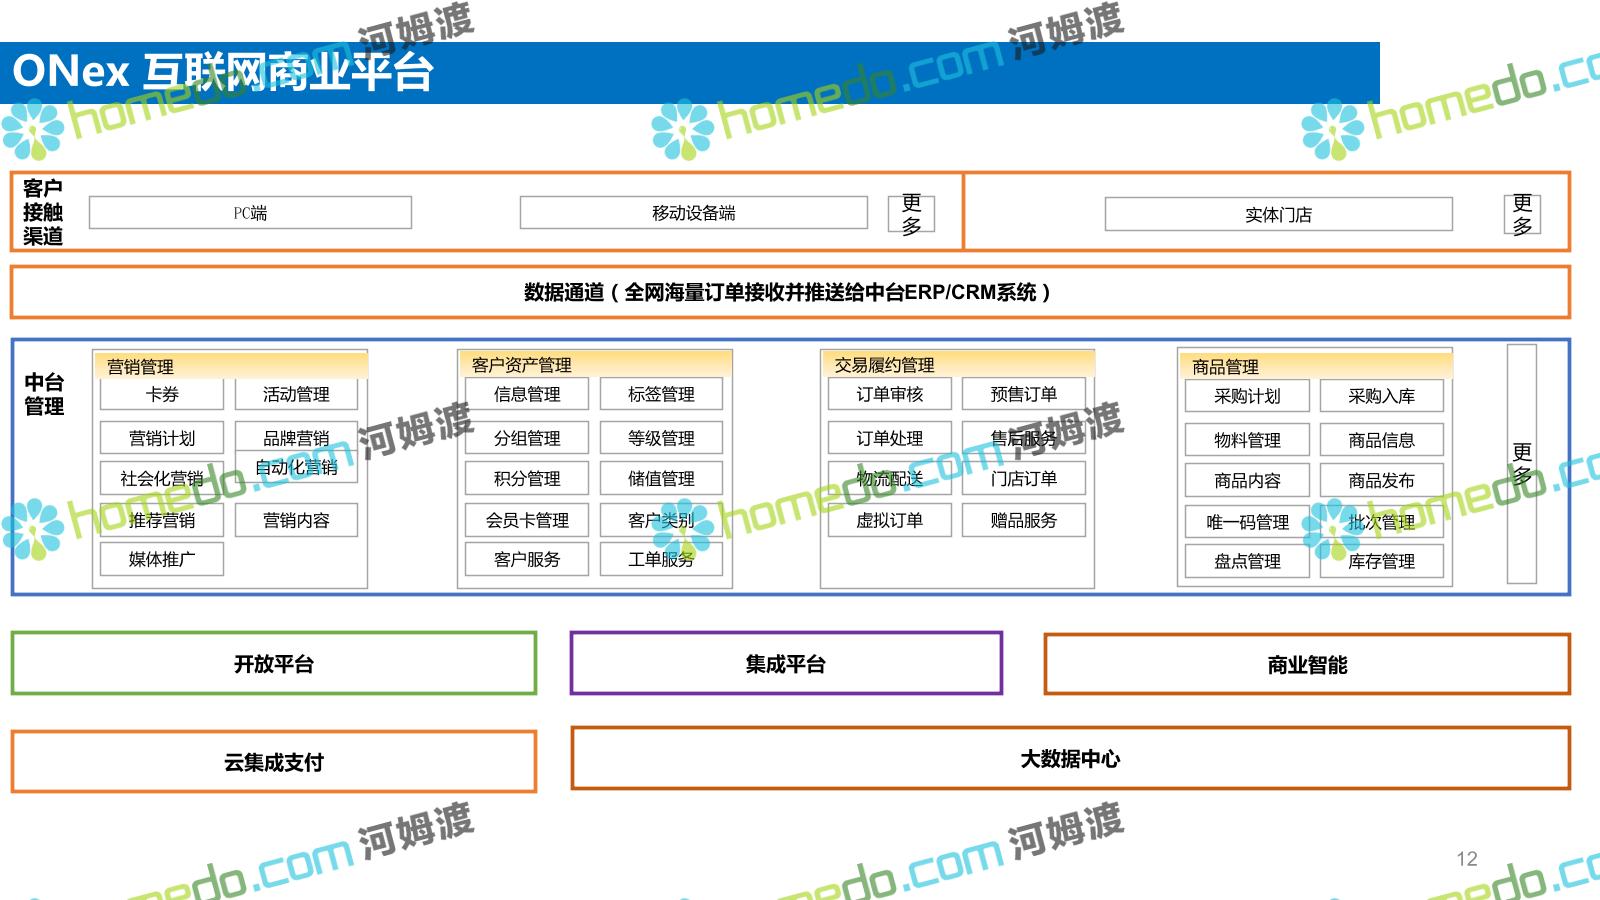Click the 营销计划 box

click(162, 438)
